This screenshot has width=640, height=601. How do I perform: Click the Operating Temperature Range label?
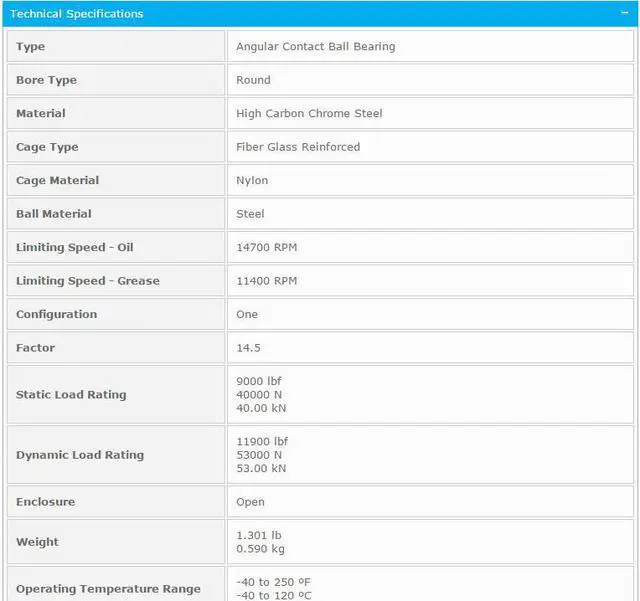pyautogui.click(x=108, y=589)
